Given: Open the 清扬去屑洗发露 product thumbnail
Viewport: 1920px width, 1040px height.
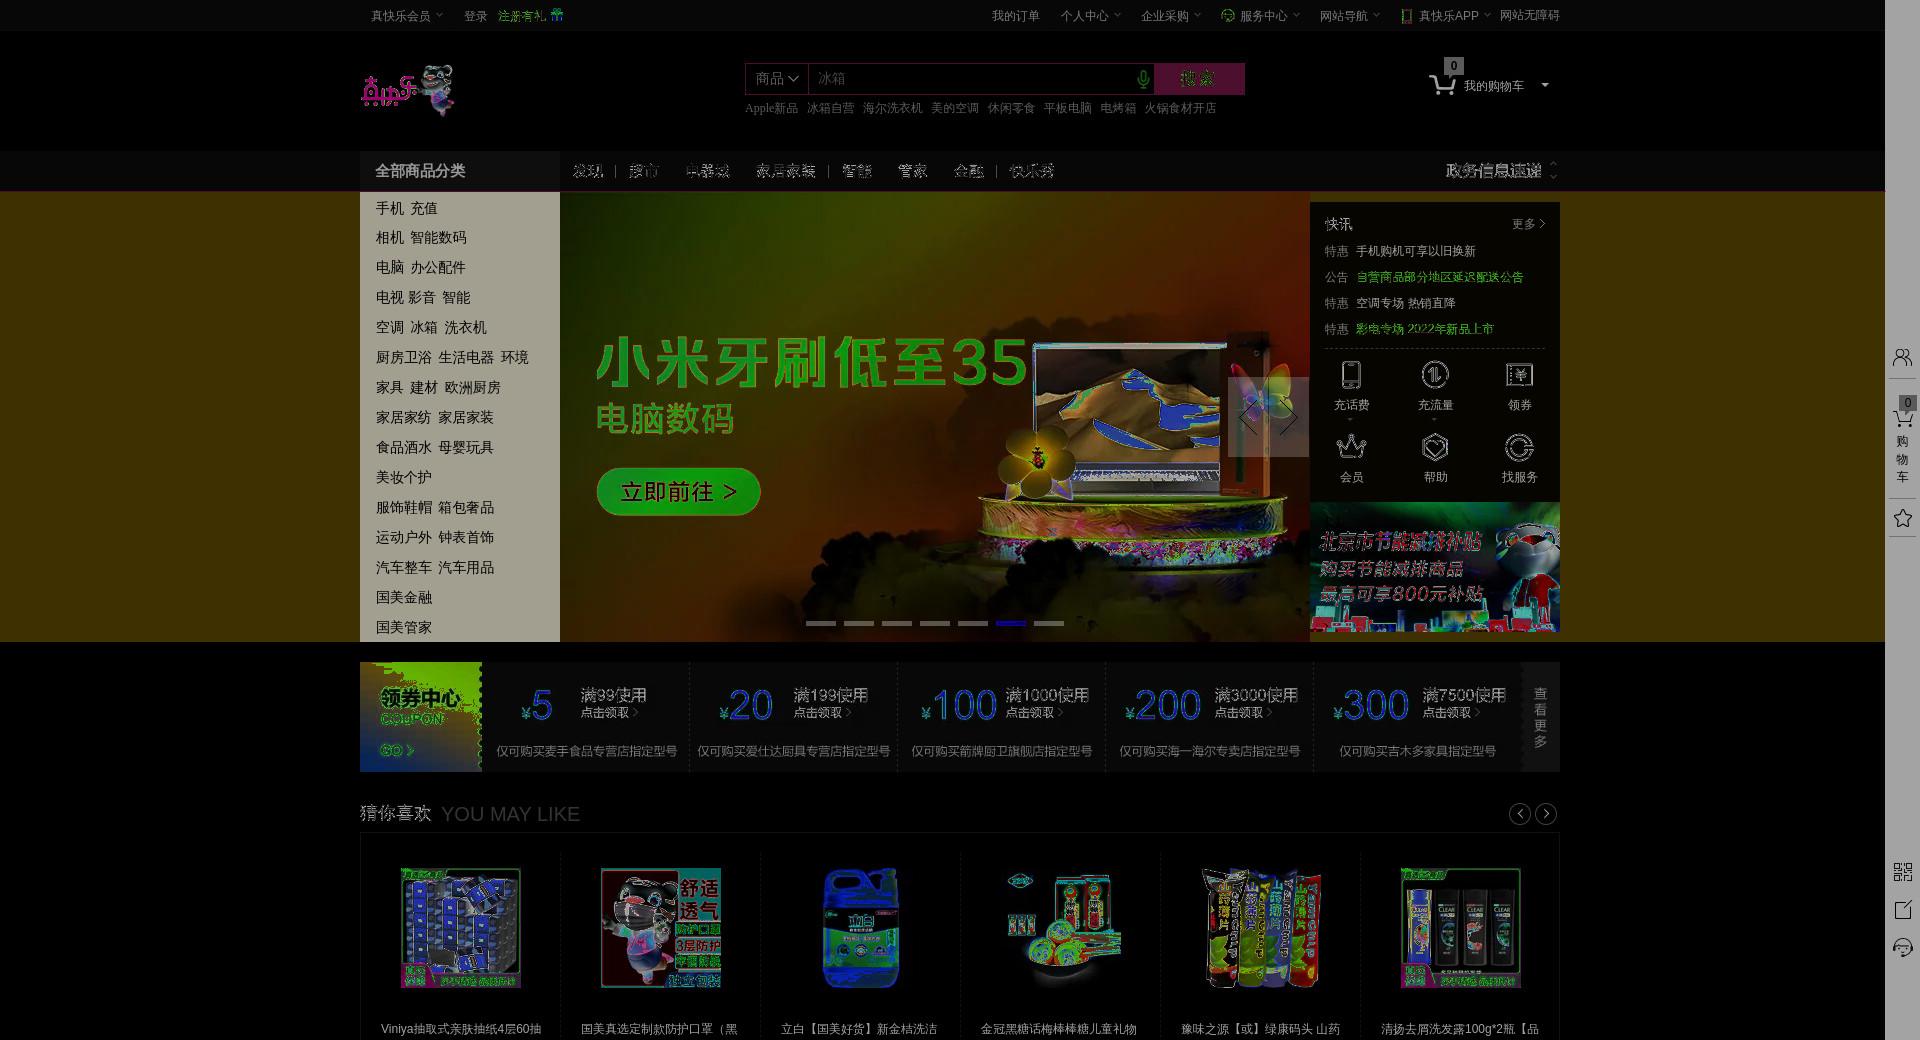Looking at the screenshot, I should pyautogui.click(x=1461, y=928).
